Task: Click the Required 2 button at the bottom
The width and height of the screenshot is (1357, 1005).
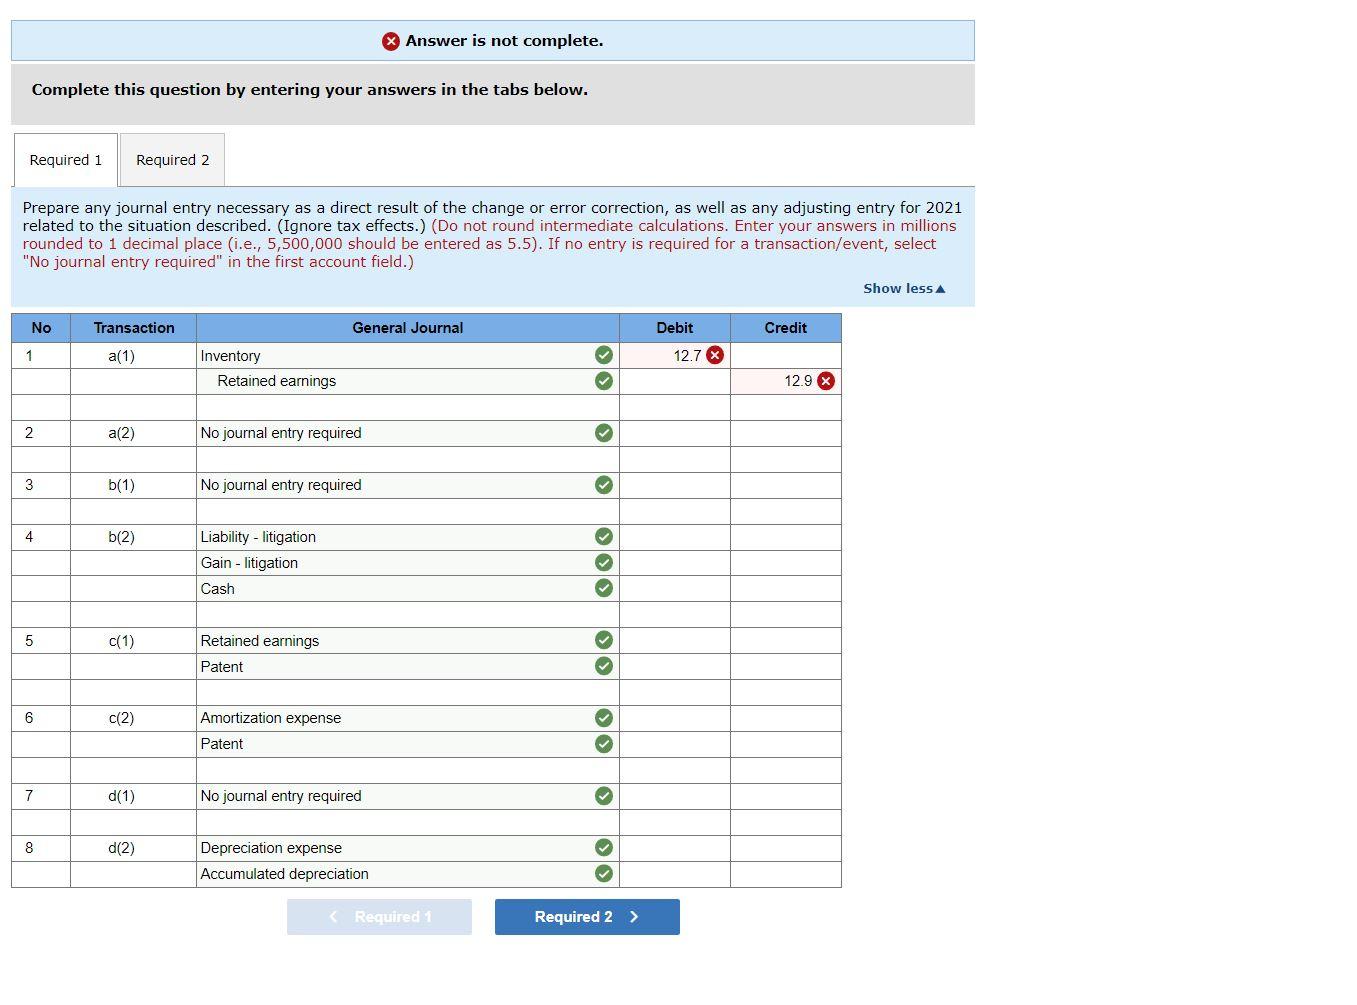Action: (586, 916)
